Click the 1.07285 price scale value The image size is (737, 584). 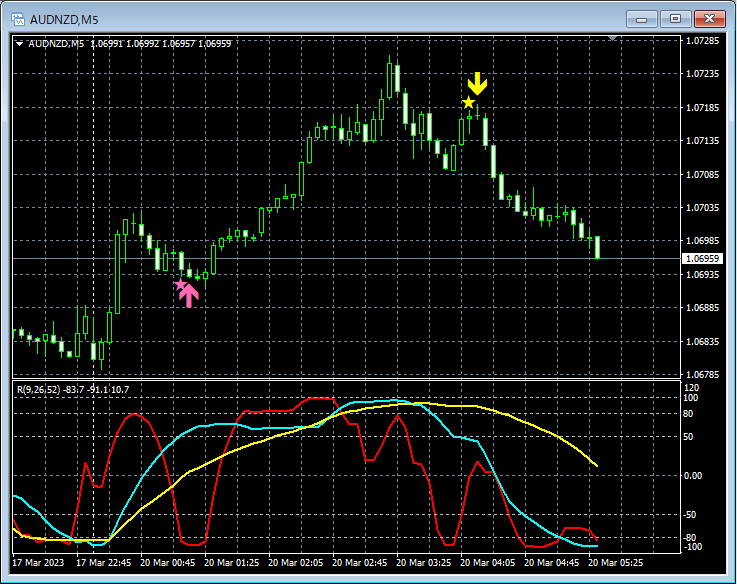point(702,40)
